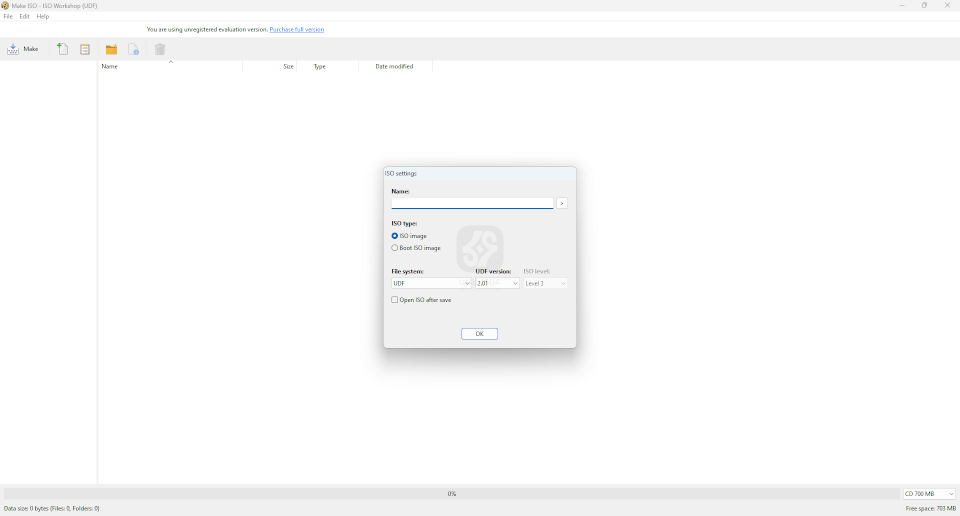The image size is (960, 516).
Task: Click the ISO Workshop title bar app icon
Action: [x=5, y=5]
